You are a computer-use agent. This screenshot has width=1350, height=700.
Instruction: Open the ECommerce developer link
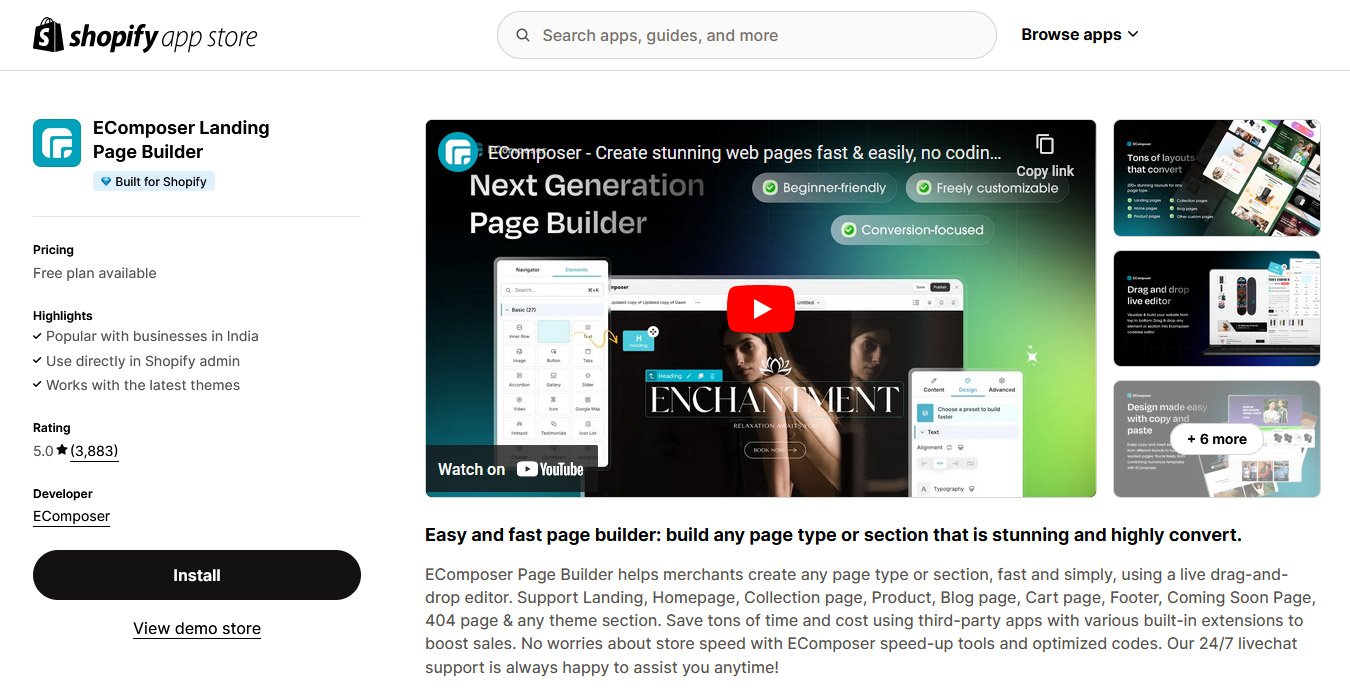[x=71, y=516]
